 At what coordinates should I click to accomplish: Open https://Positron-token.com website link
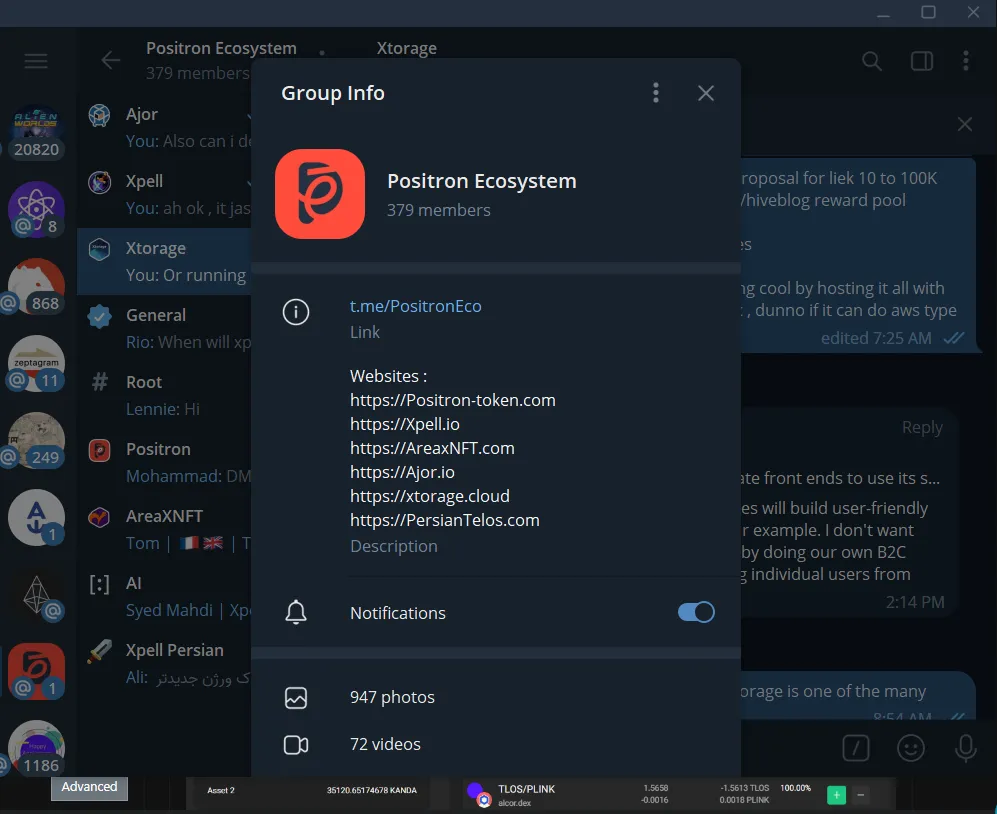point(453,400)
